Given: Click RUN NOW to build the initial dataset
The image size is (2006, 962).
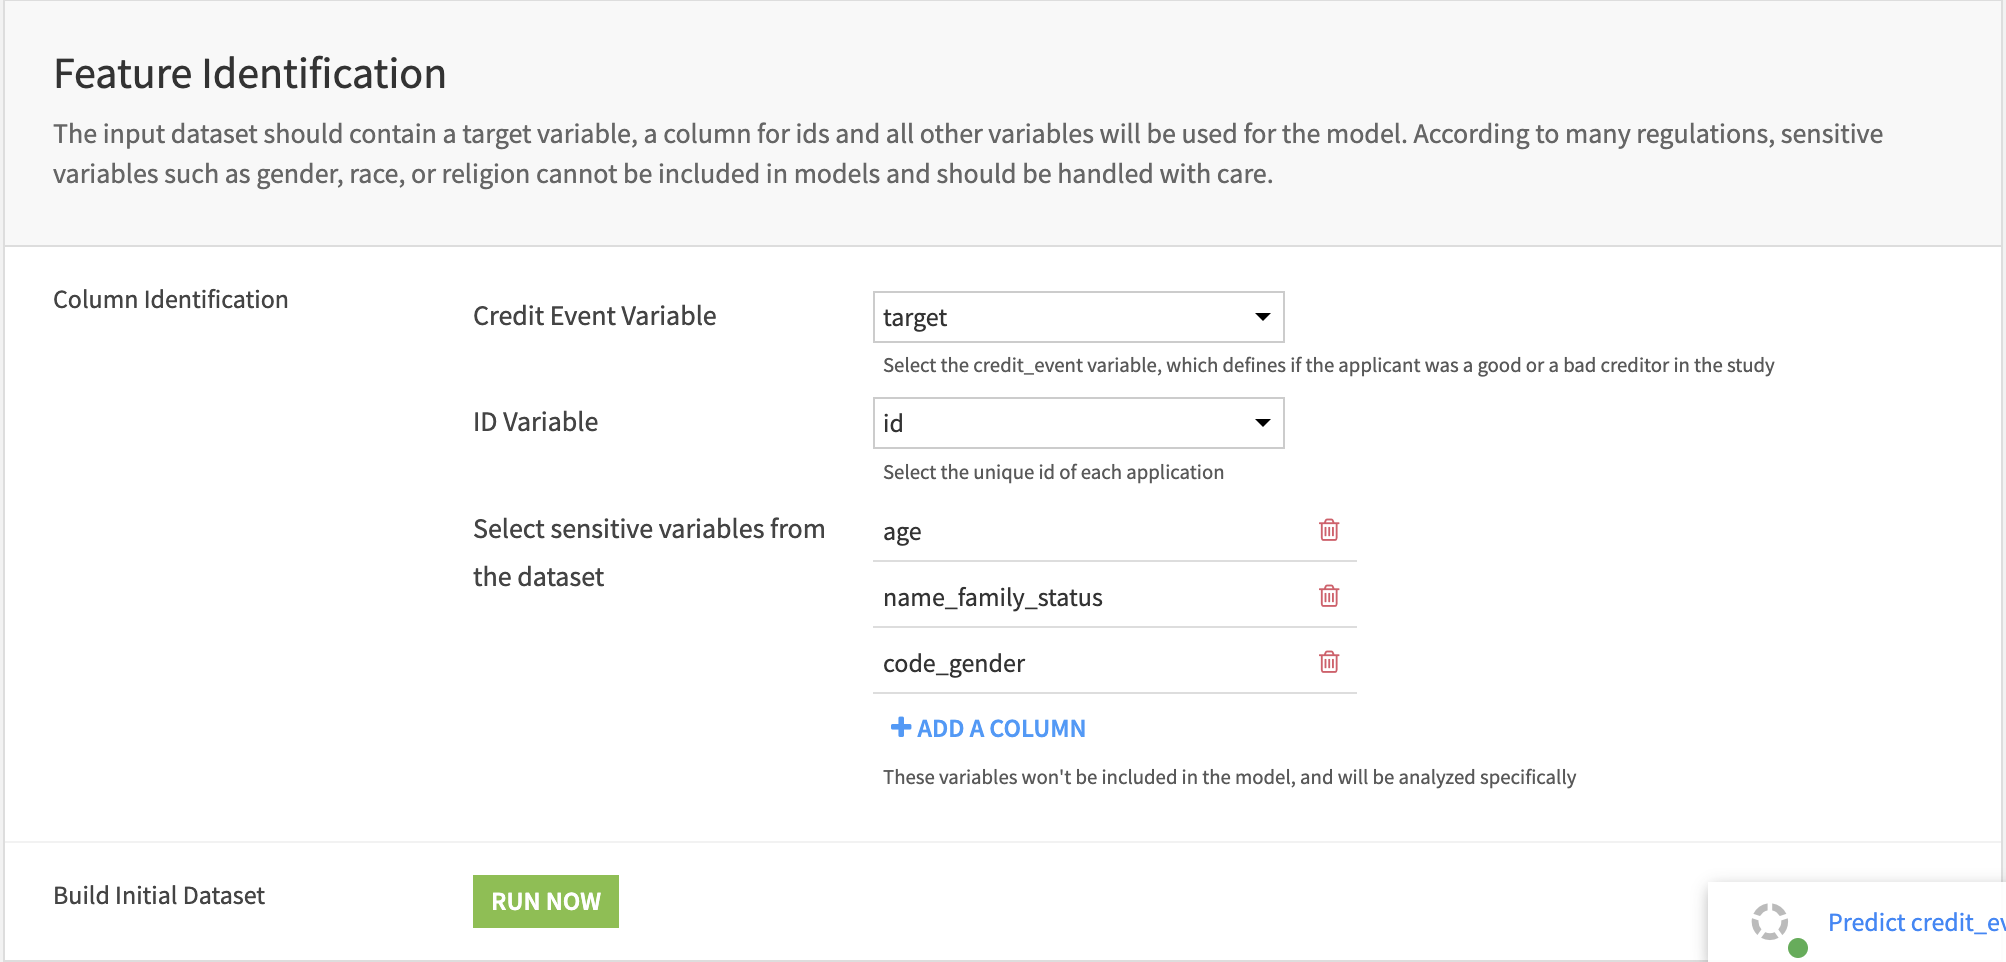Looking at the screenshot, I should [x=545, y=900].
